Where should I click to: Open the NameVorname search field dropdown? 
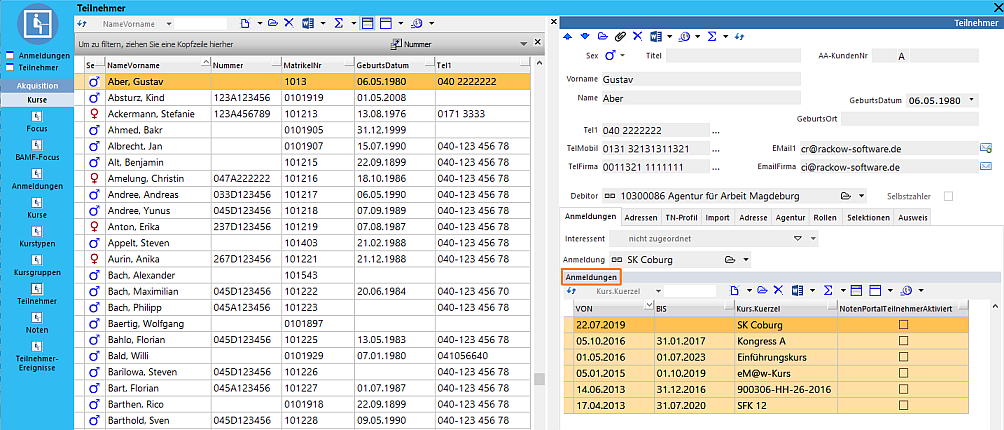pyautogui.click(x=168, y=24)
